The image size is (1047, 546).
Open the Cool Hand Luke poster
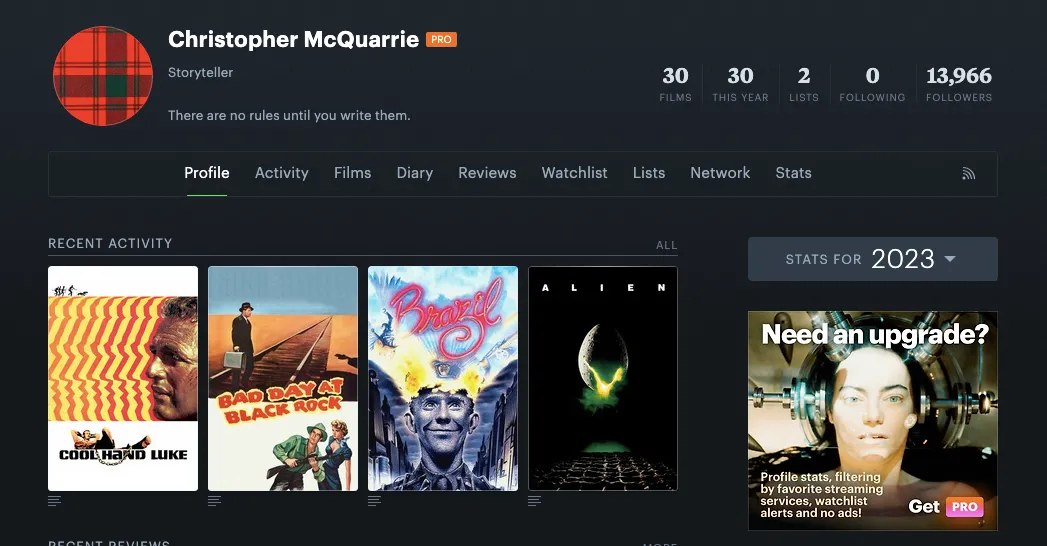point(123,378)
